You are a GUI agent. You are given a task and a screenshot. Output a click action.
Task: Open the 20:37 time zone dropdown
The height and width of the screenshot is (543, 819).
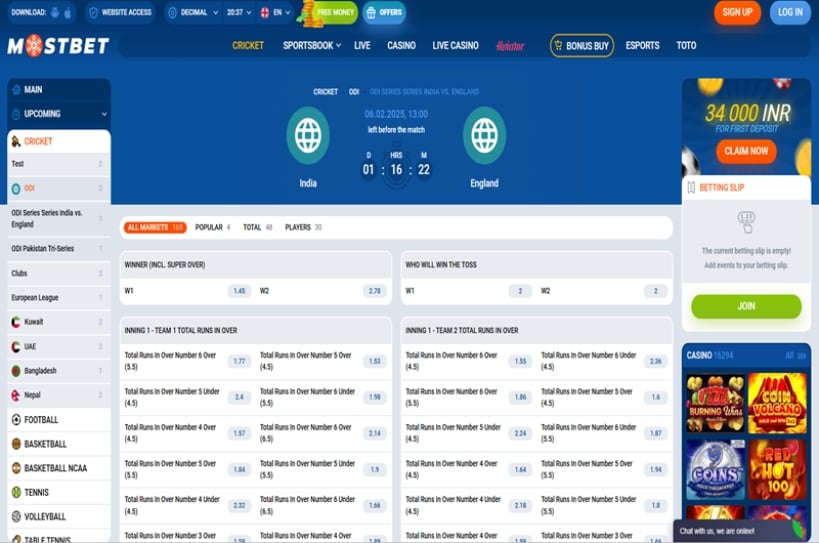(239, 13)
